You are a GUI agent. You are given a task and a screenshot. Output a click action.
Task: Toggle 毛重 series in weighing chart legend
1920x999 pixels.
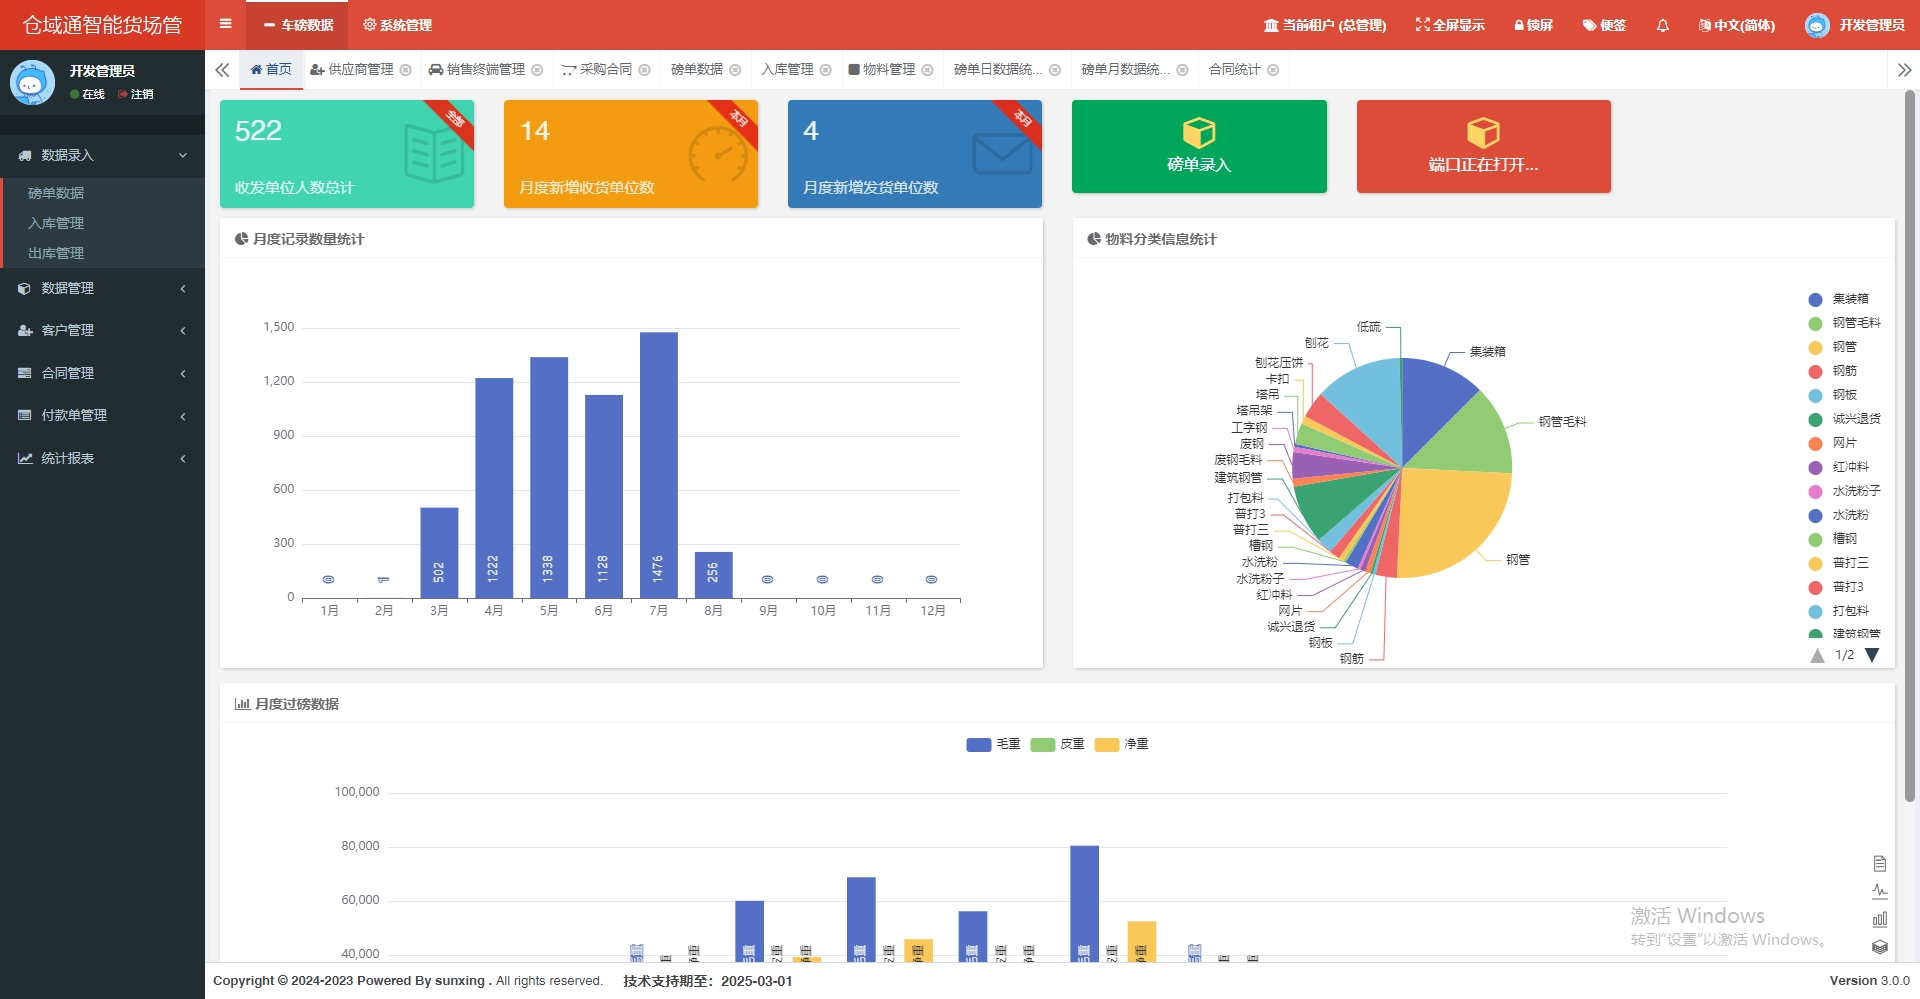click(992, 744)
